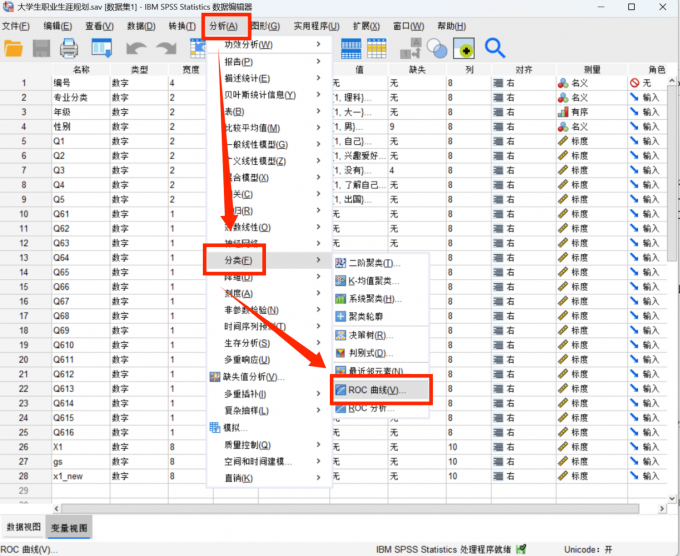Click the horizontal scrollbar at bottom

[x=350, y=508]
